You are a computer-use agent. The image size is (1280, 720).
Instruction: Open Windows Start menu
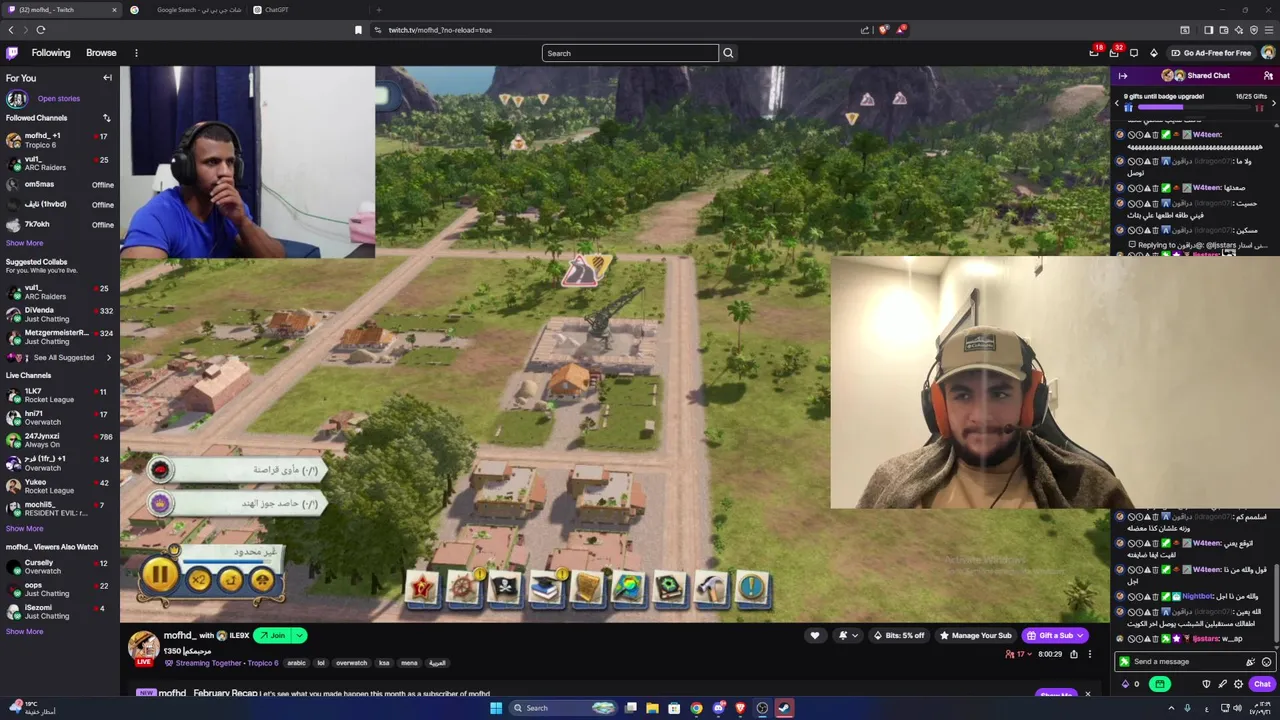coord(495,708)
